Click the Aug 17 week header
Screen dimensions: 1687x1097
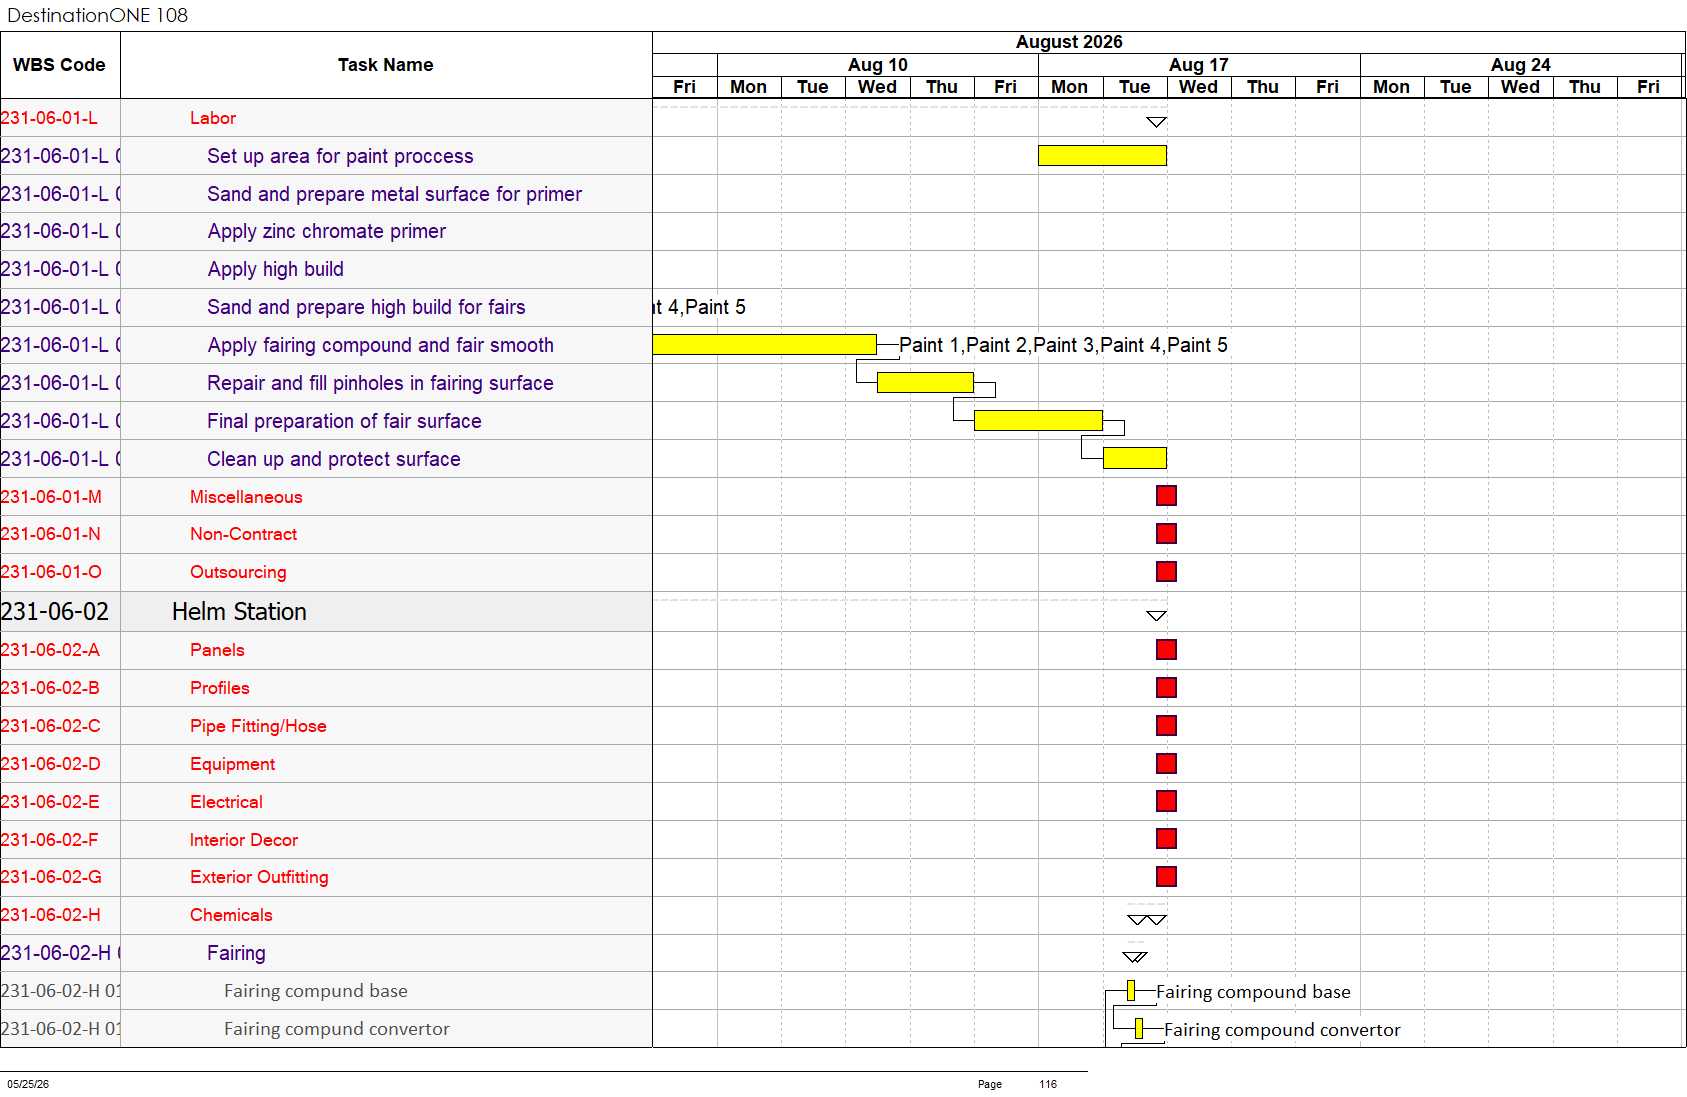(1198, 65)
